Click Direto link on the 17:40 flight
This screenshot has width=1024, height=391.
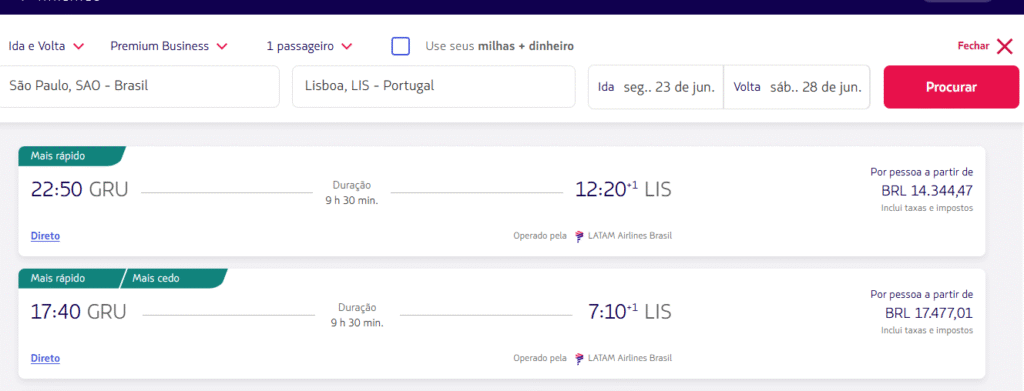click(45, 358)
